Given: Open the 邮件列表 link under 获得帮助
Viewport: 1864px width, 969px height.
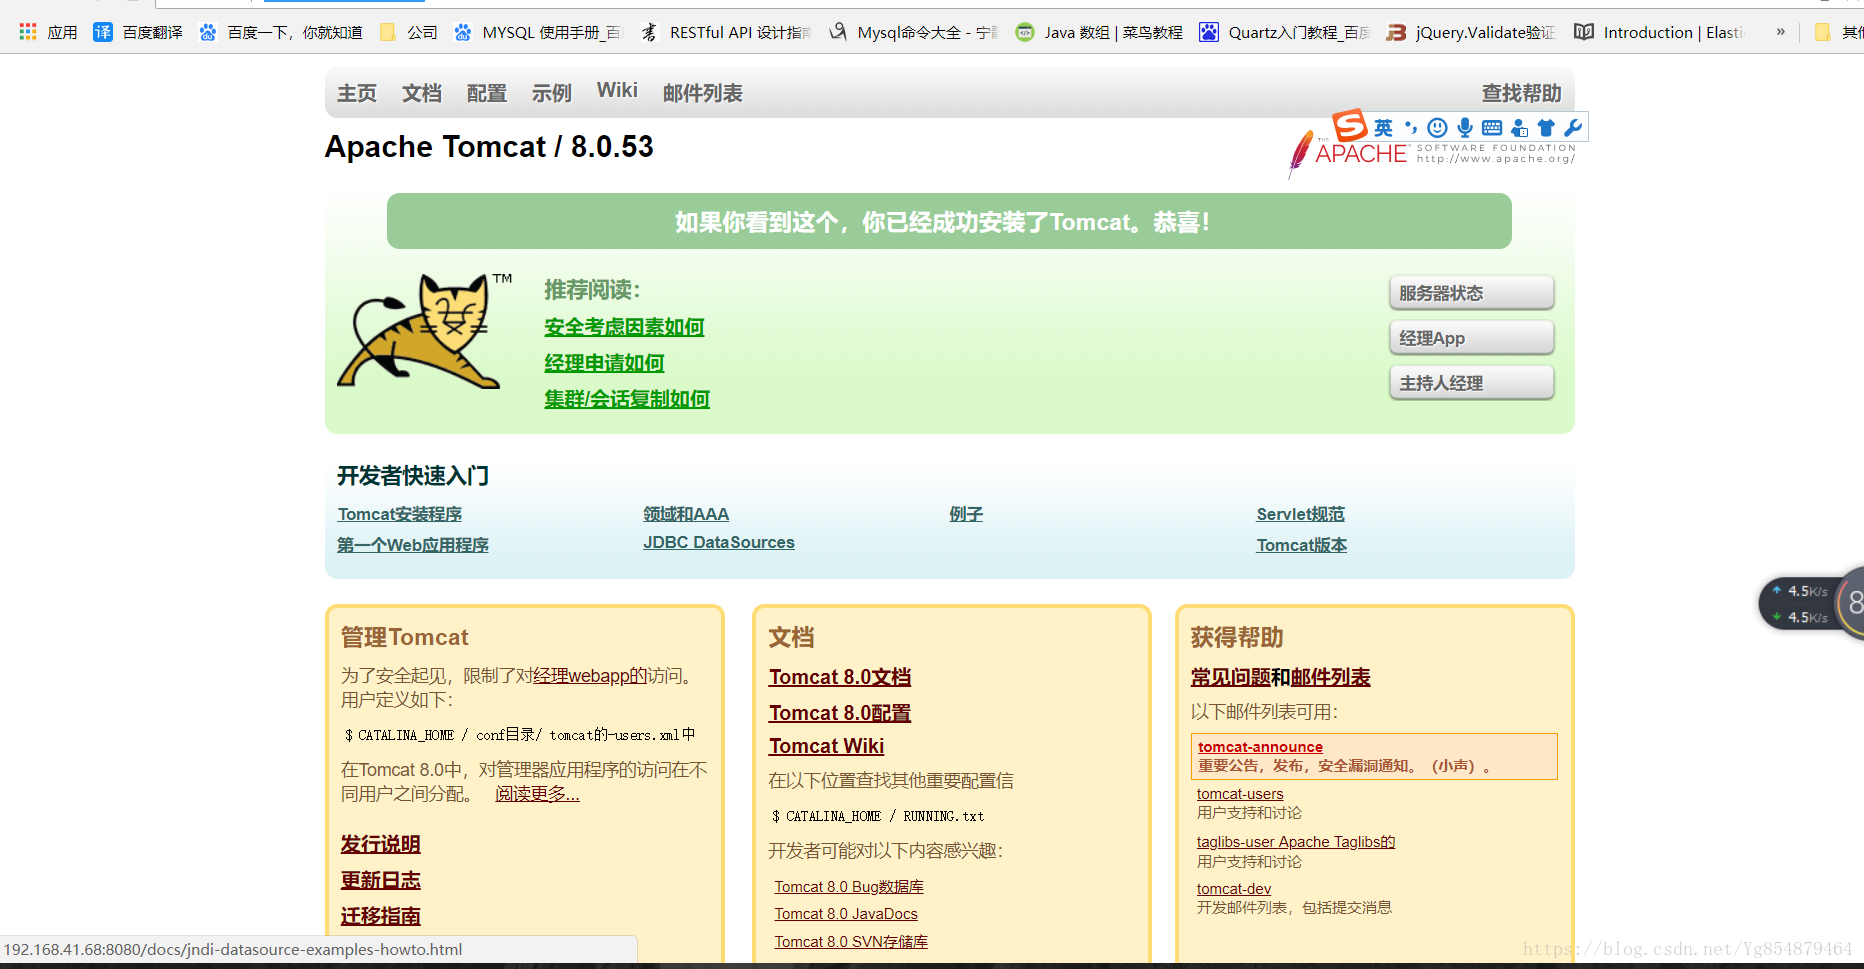Looking at the screenshot, I should coord(1330,677).
